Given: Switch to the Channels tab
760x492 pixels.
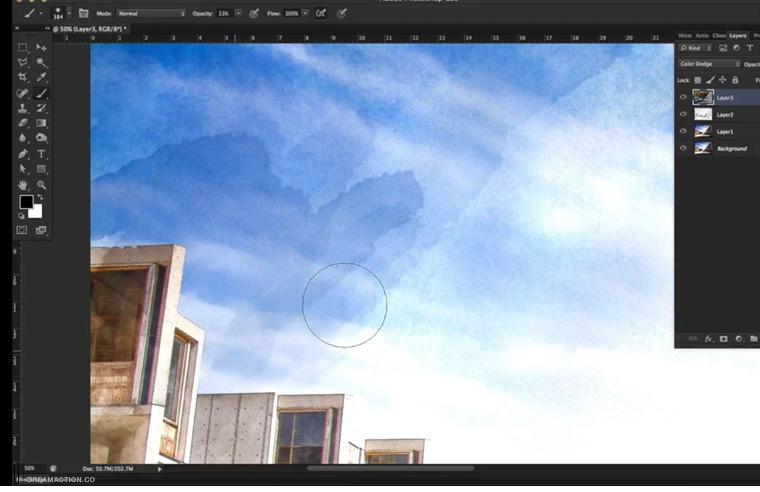Looking at the screenshot, I should tap(719, 35).
